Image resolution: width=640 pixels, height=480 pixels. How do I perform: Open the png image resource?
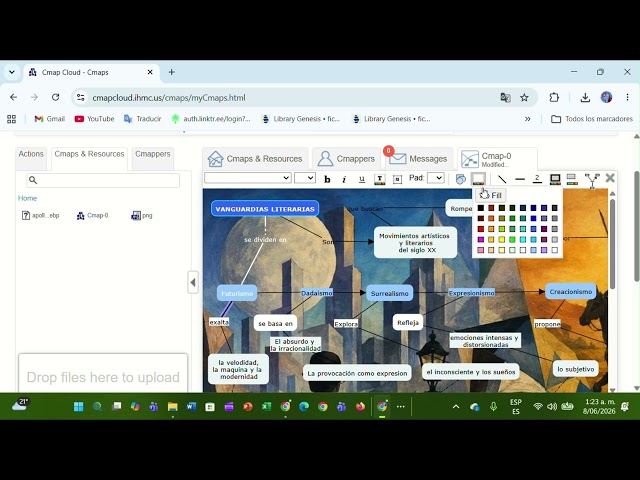pos(142,216)
